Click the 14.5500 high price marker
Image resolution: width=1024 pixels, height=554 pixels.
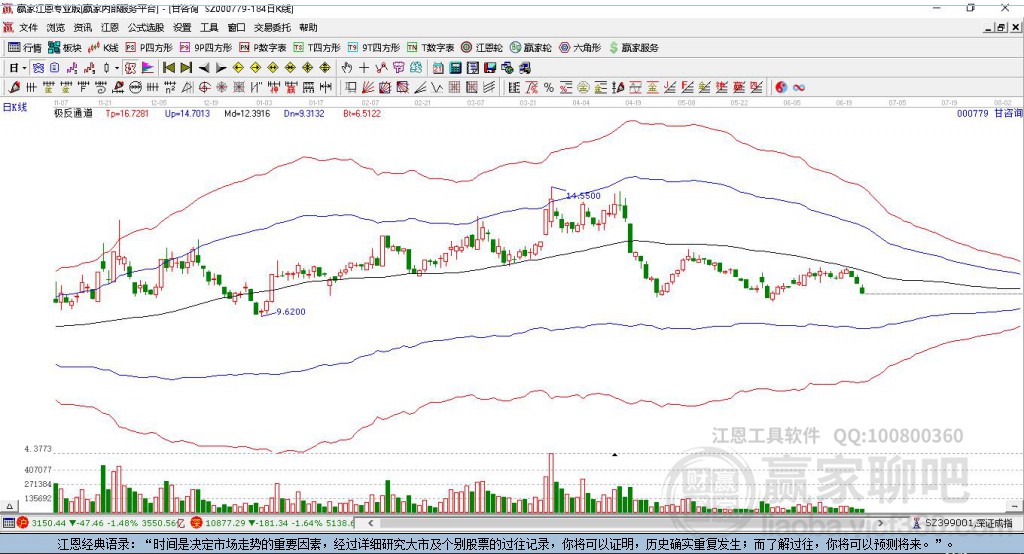point(583,196)
